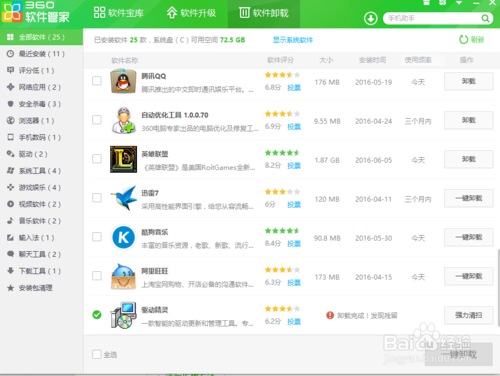Click the search magnifier icon
500x376 pixels.
(x=485, y=18)
